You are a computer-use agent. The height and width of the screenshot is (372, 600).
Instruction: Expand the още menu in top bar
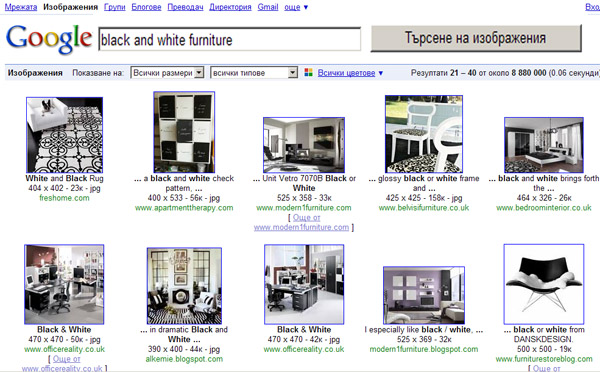(296, 7)
